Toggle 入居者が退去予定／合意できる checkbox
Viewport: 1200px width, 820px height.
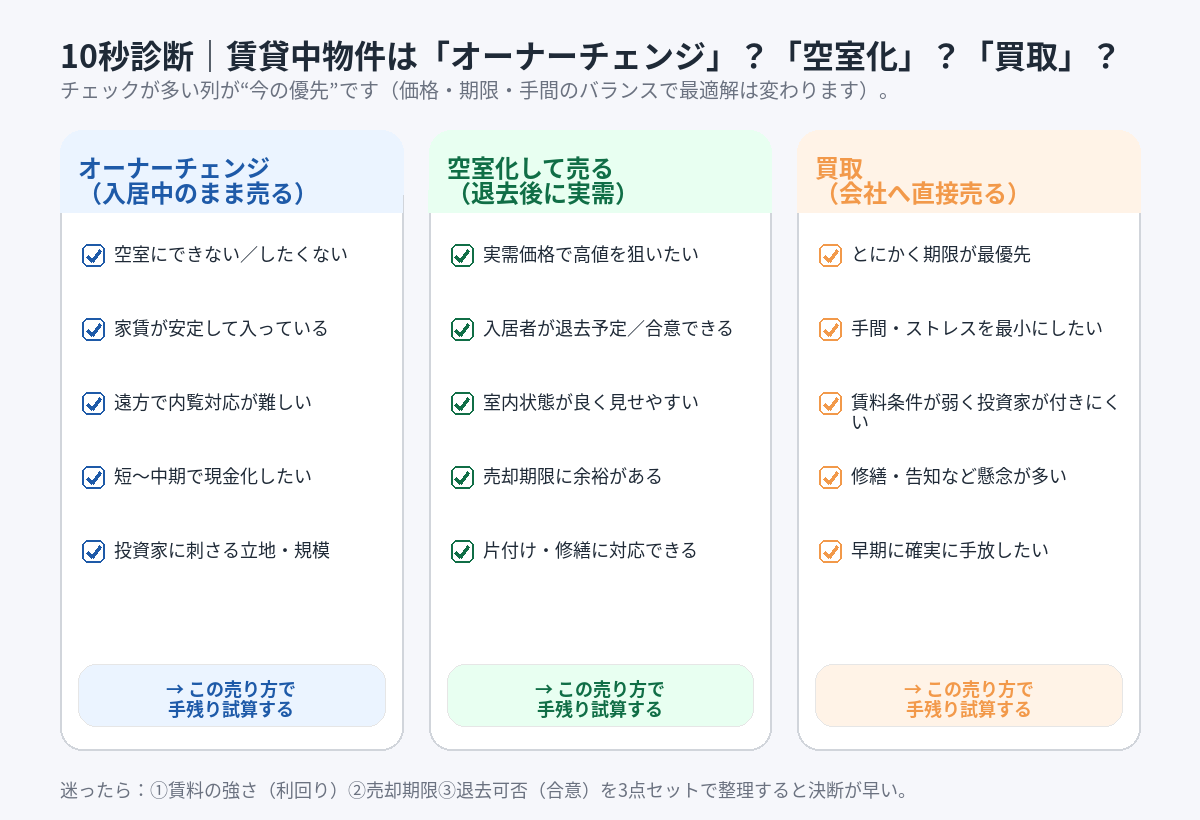(x=462, y=330)
